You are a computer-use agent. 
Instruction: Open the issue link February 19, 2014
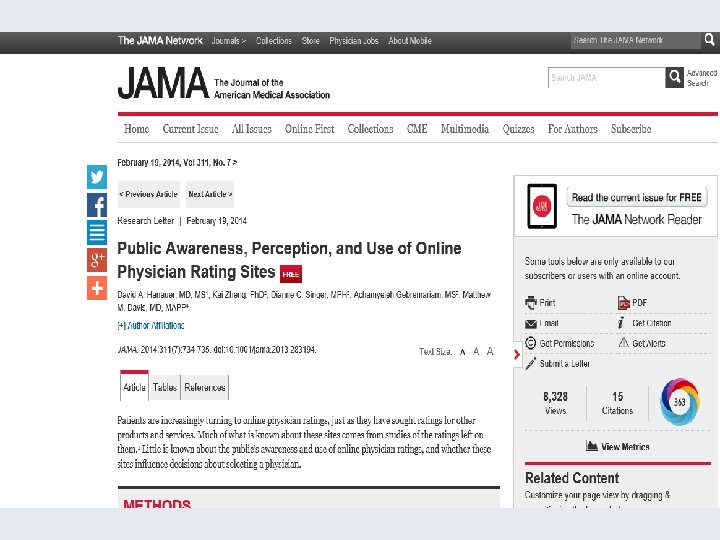click(177, 163)
